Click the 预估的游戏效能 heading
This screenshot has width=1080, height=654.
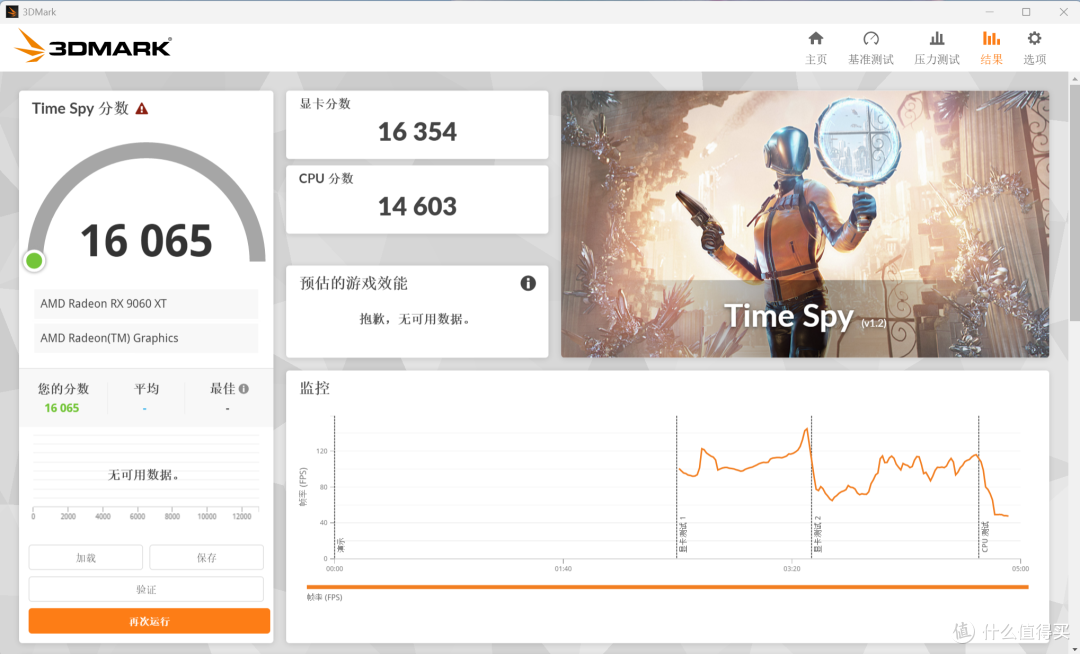353,283
